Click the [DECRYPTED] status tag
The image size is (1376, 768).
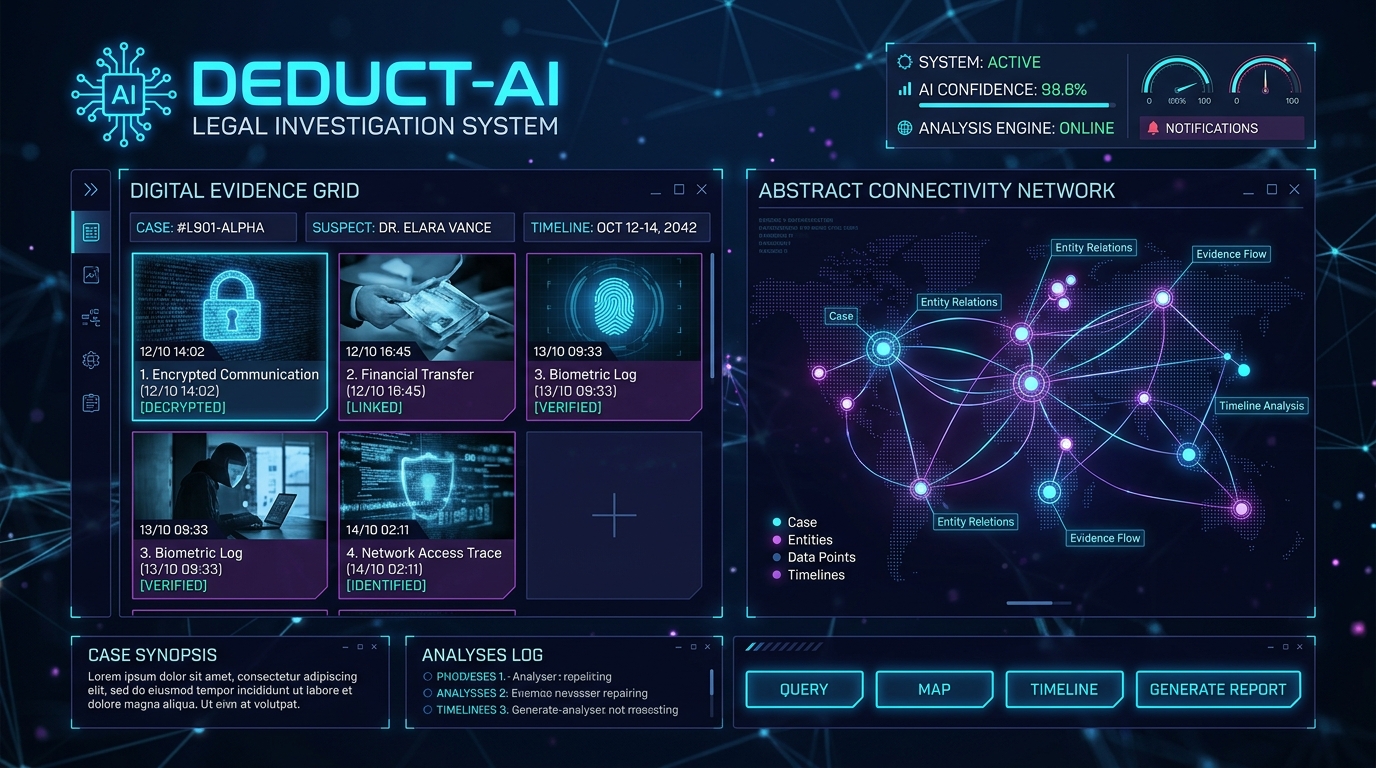pyautogui.click(x=183, y=408)
